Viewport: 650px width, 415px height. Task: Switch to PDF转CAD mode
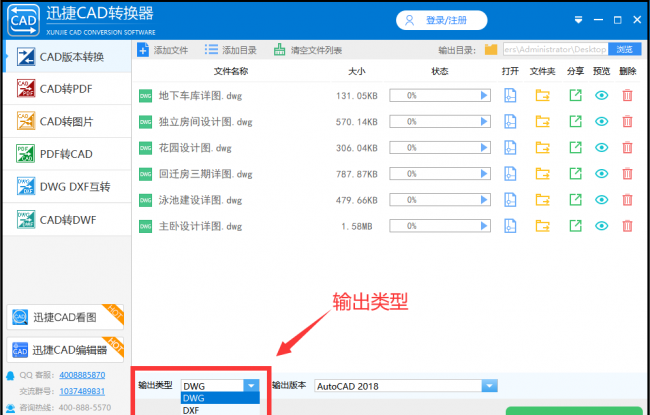click(67, 154)
